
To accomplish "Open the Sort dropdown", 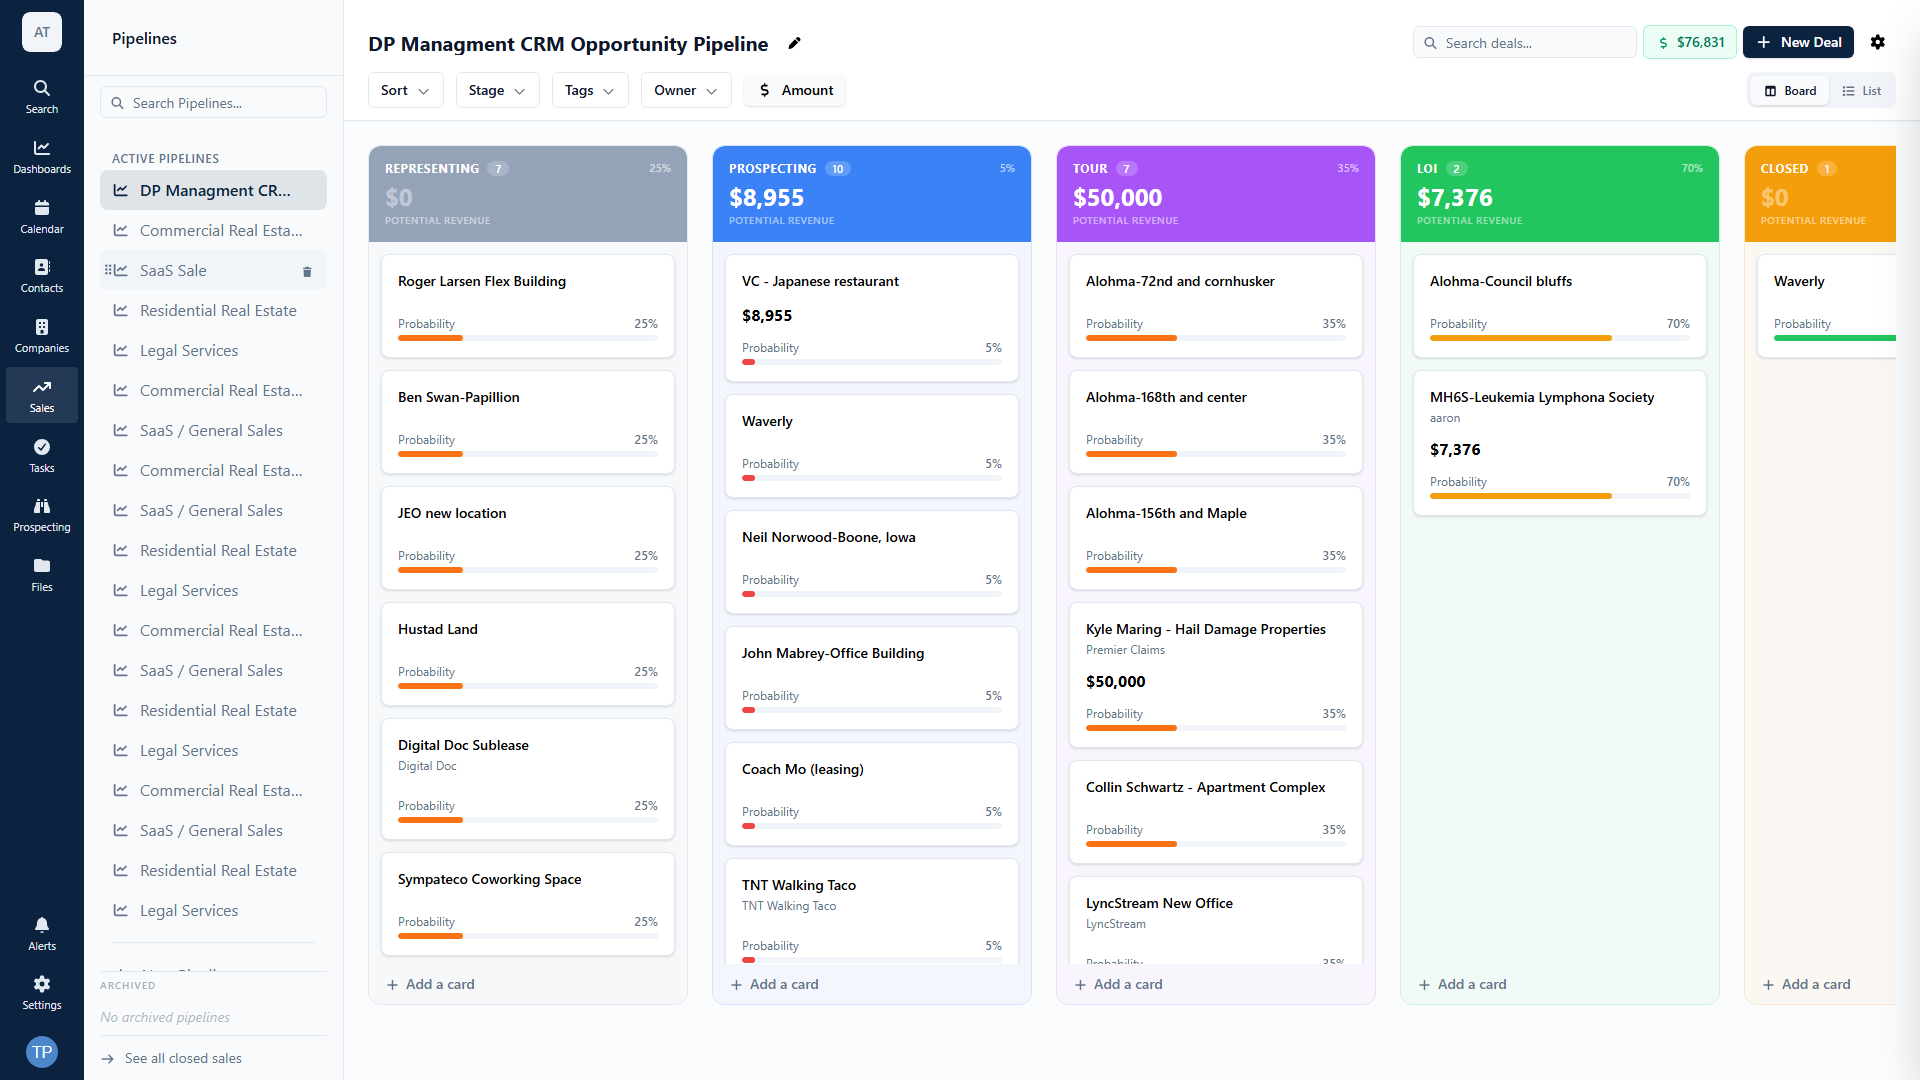I will click(405, 90).
